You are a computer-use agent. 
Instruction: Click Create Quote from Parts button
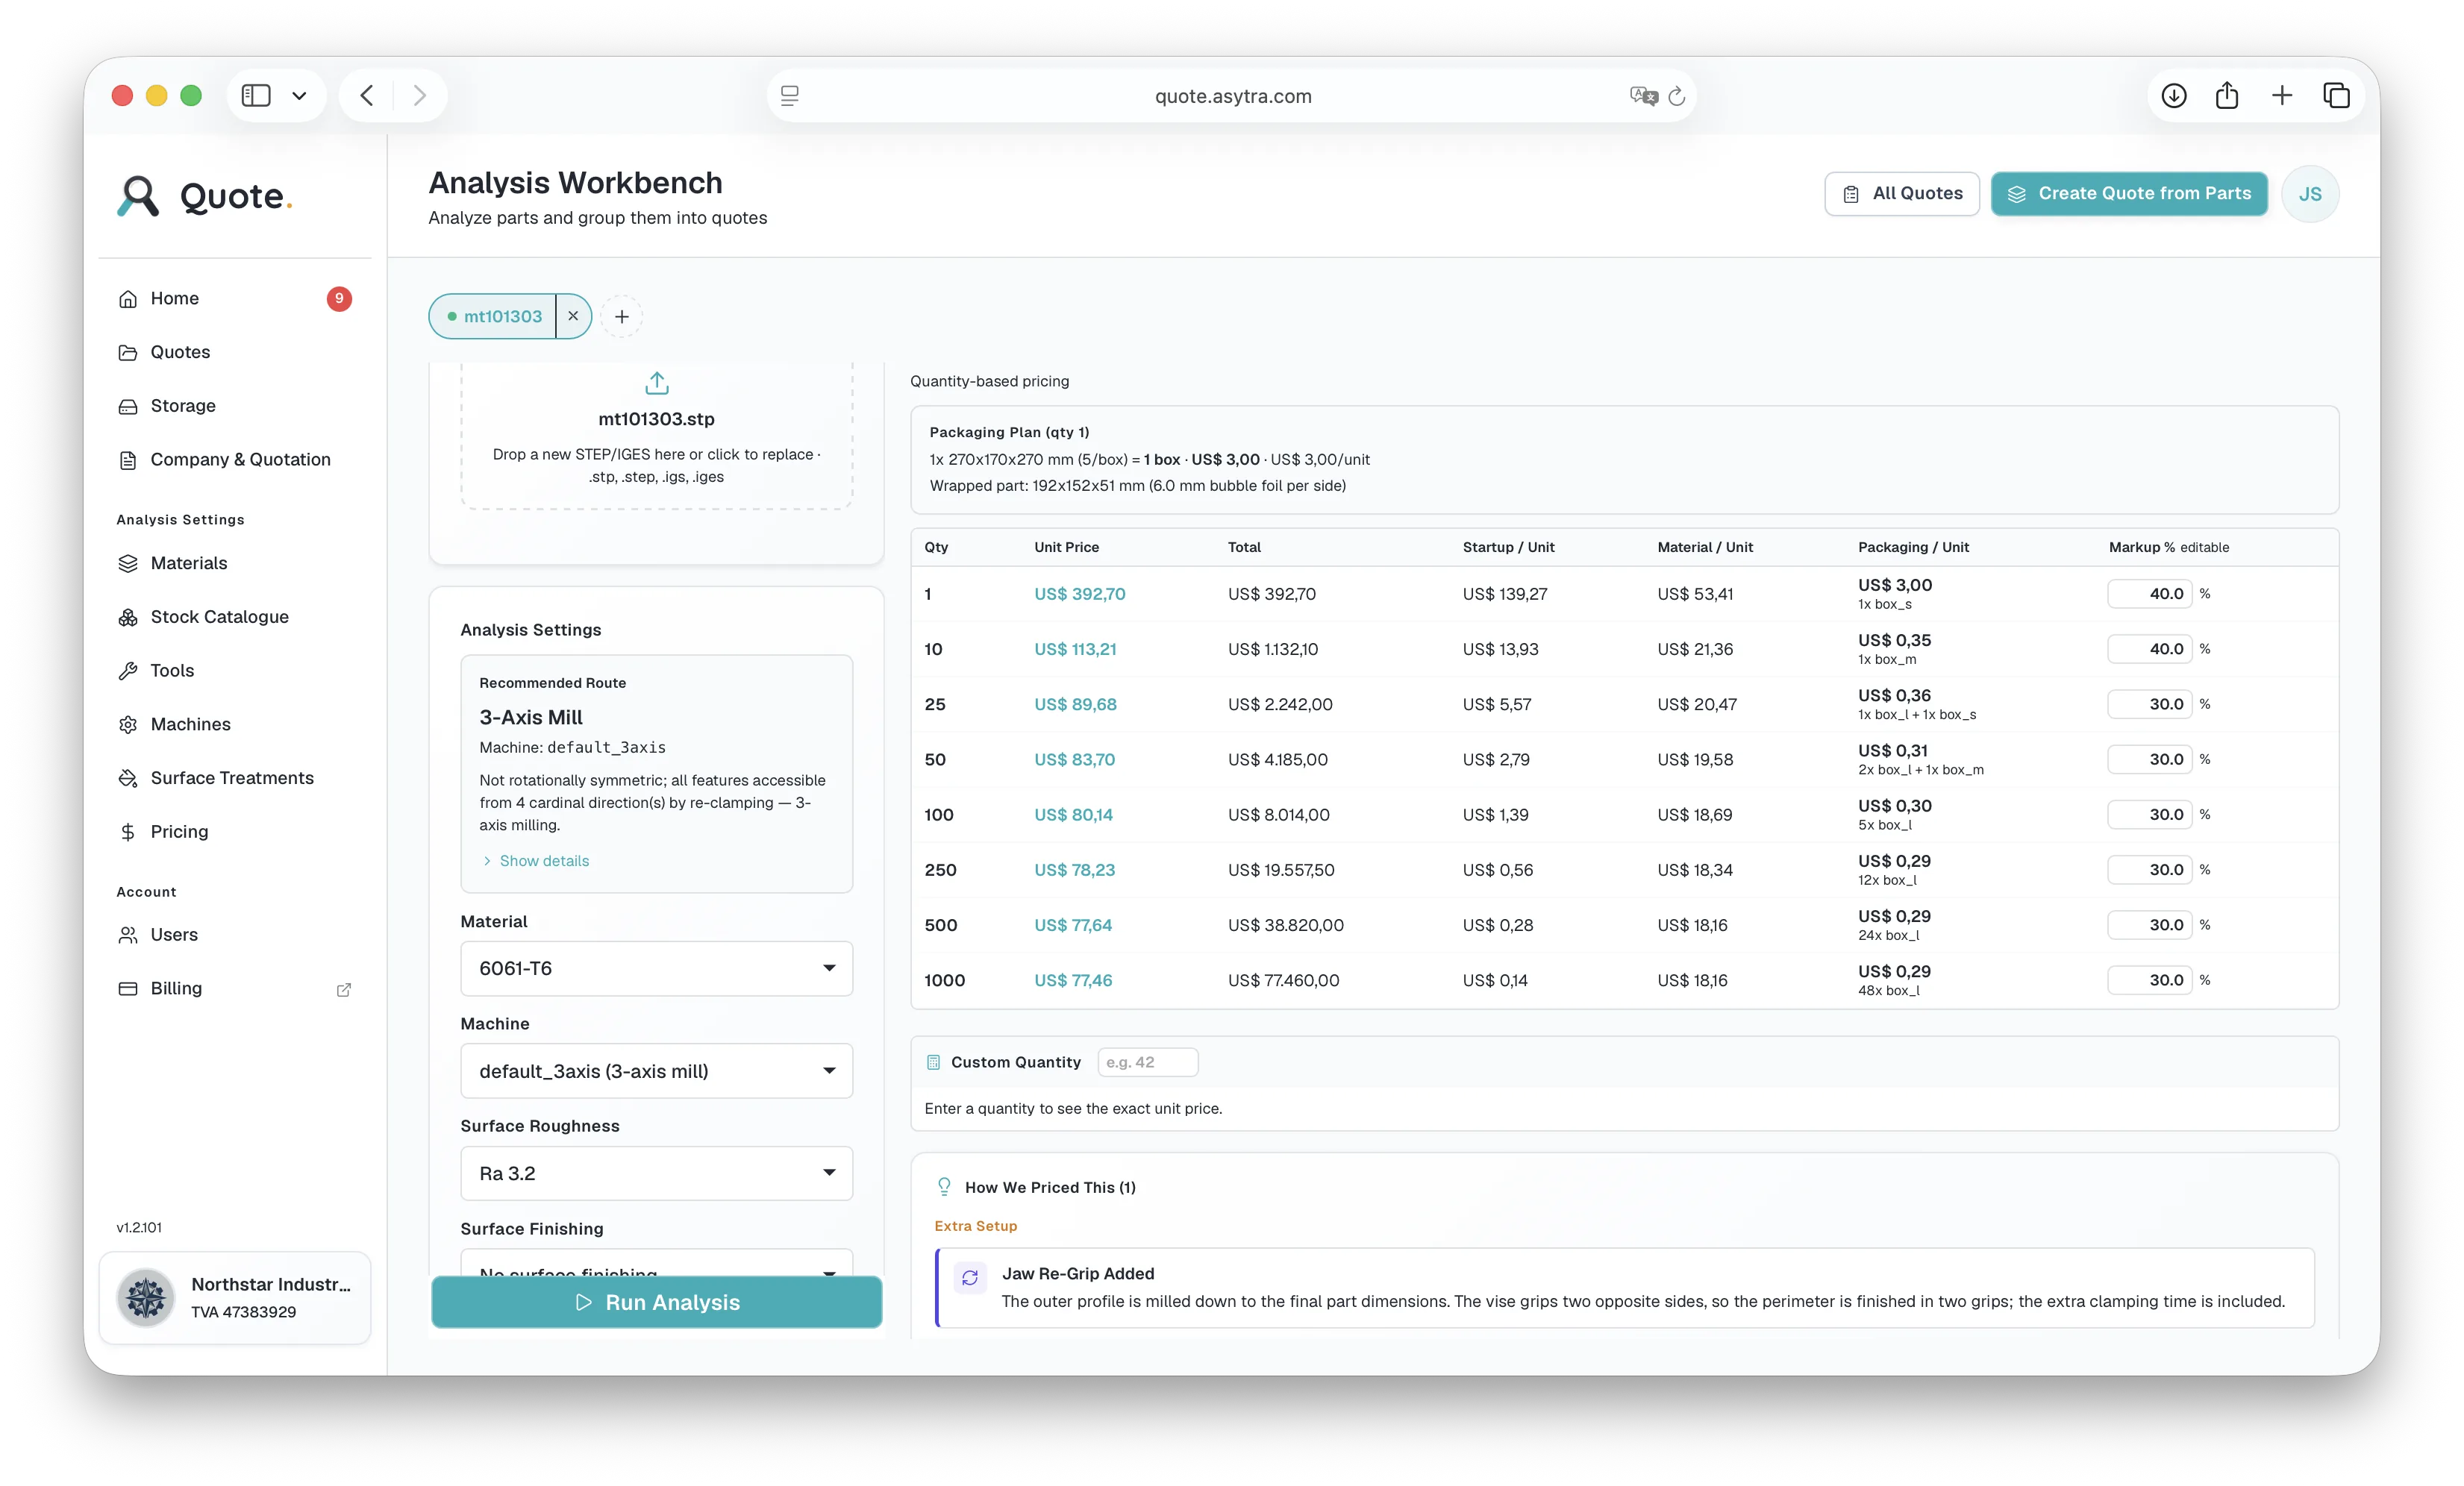coord(2129,193)
